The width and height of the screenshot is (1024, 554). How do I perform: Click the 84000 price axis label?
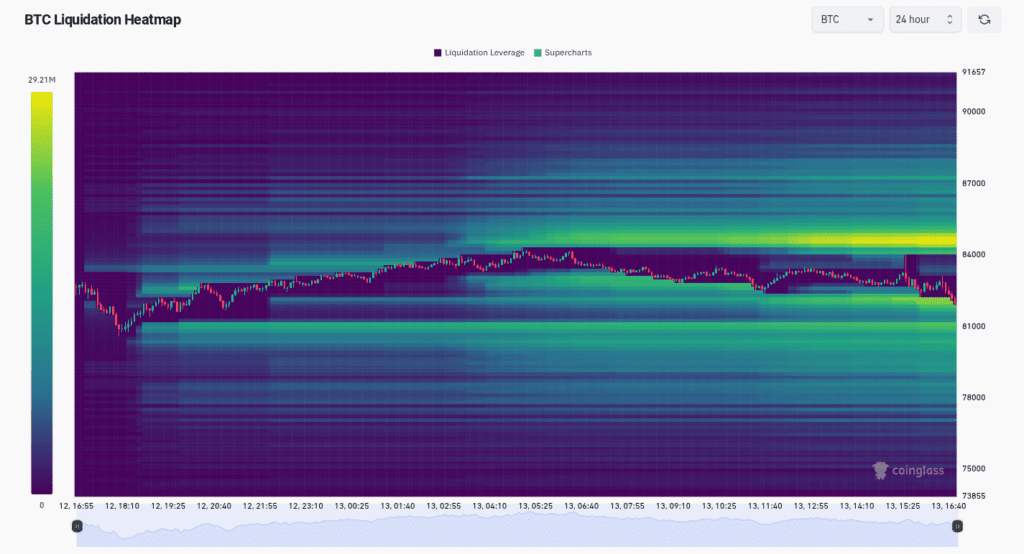click(x=975, y=255)
